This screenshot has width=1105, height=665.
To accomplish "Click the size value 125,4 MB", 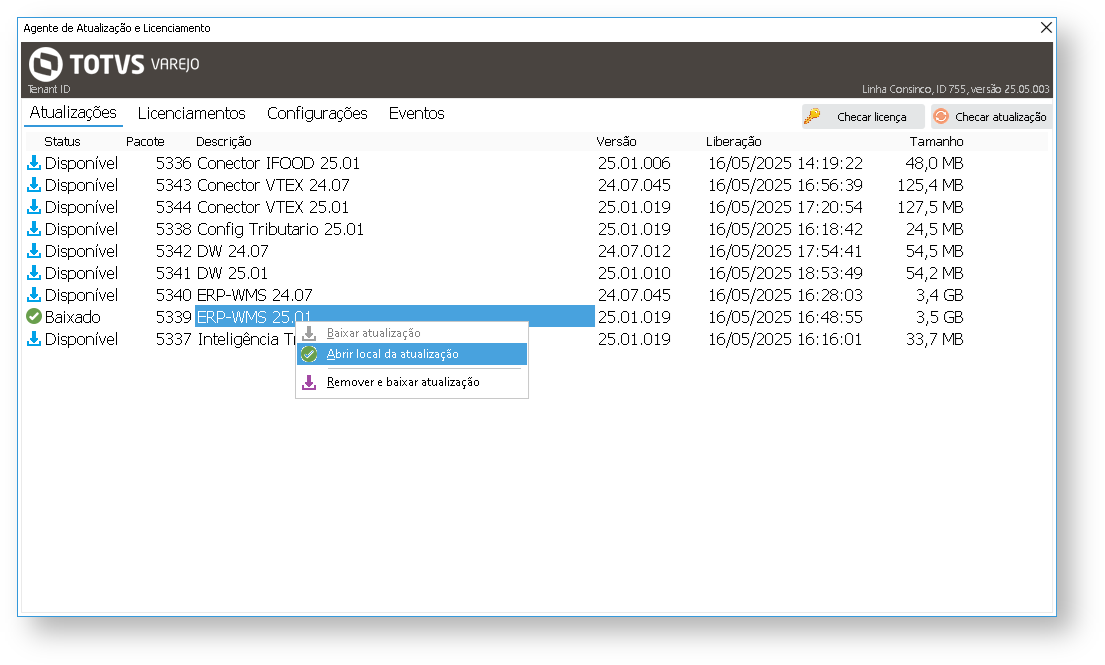I will (x=930, y=185).
